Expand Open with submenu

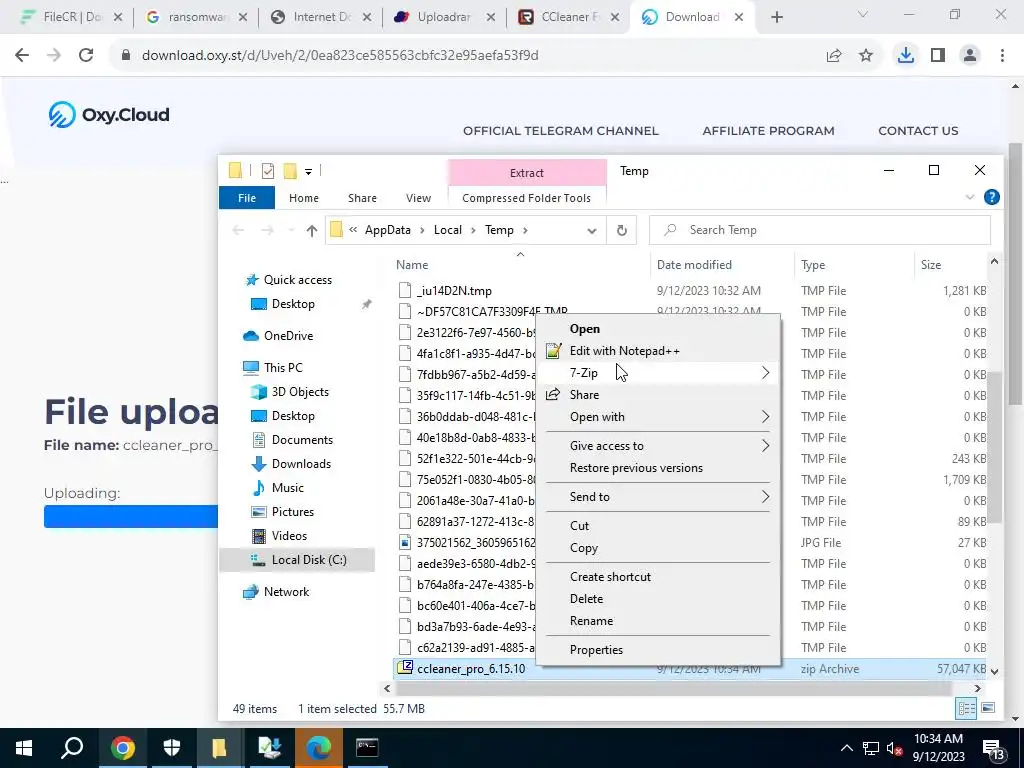(658, 417)
